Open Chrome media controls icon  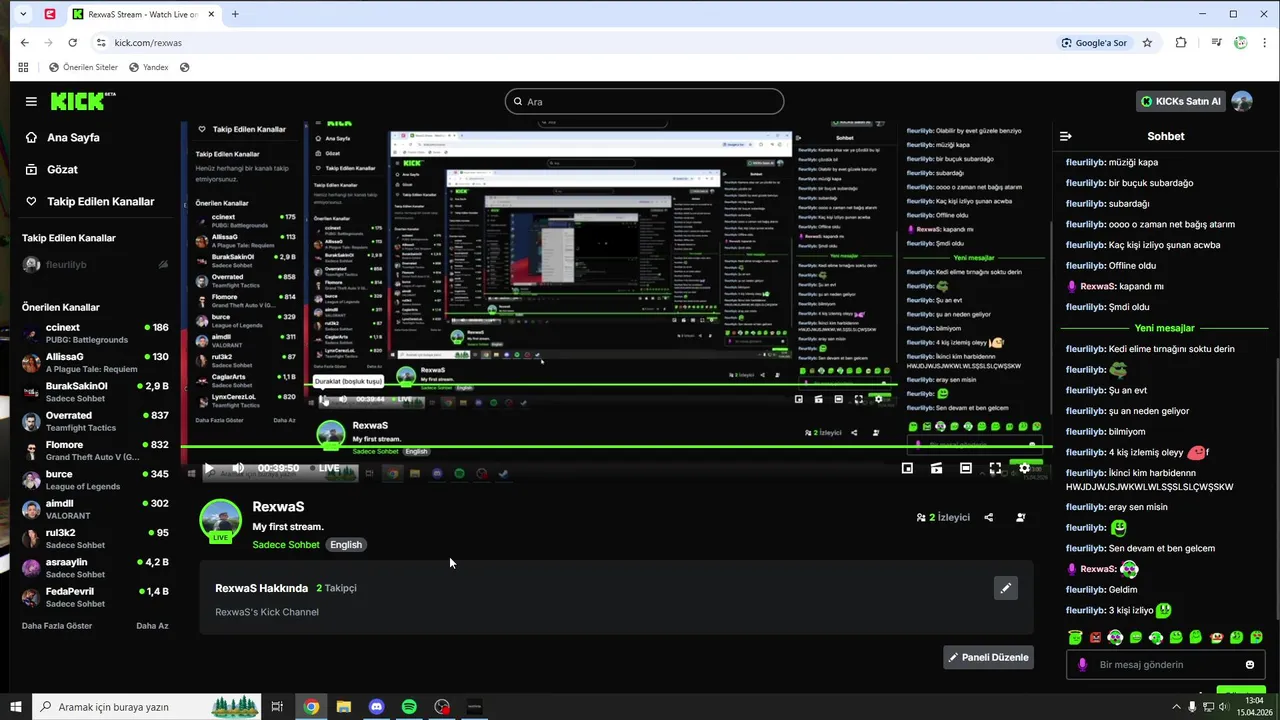[x=1216, y=43]
